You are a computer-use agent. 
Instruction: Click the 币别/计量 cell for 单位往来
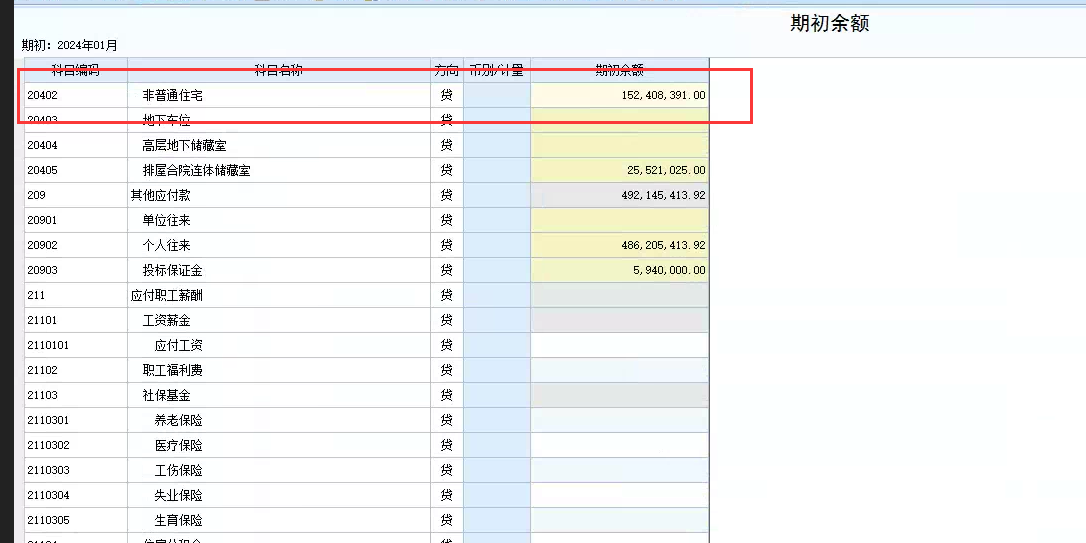point(497,220)
